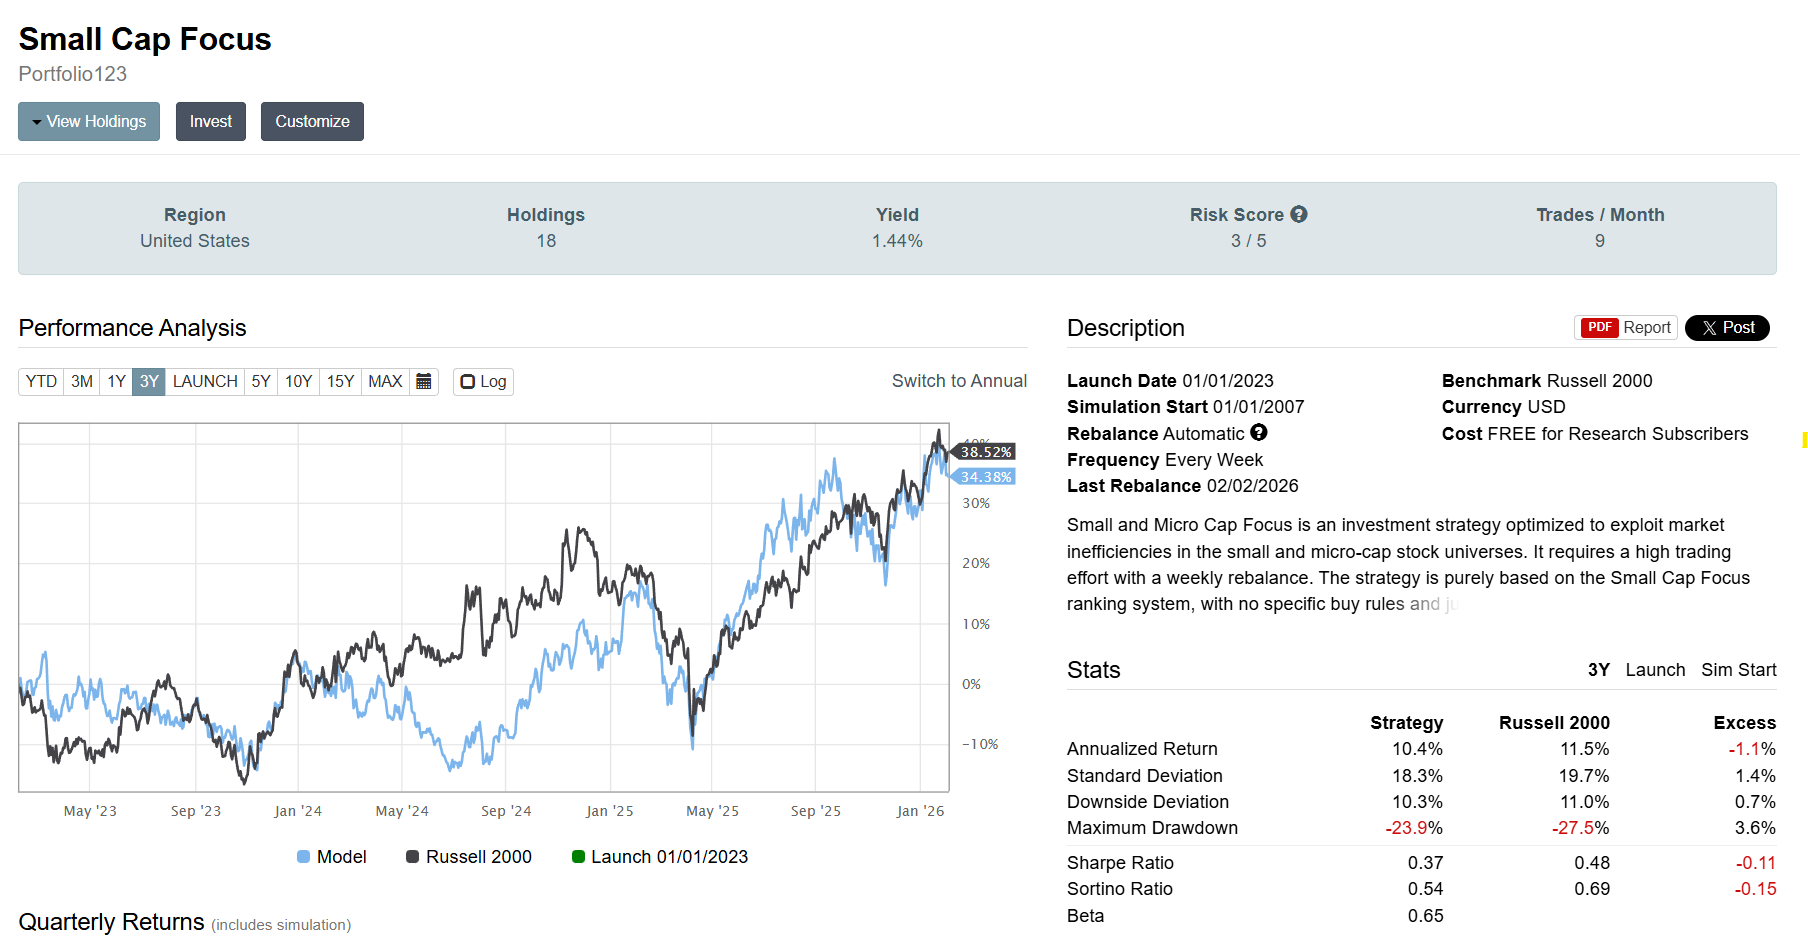Toggle the Model legend series marker
The image size is (1808, 937).
click(x=304, y=857)
